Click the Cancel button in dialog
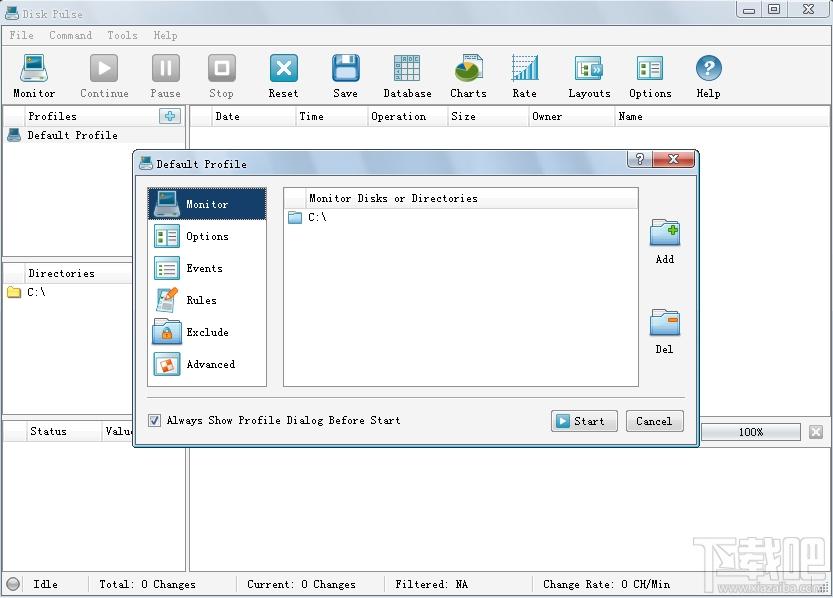 click(x=654, y=421)
